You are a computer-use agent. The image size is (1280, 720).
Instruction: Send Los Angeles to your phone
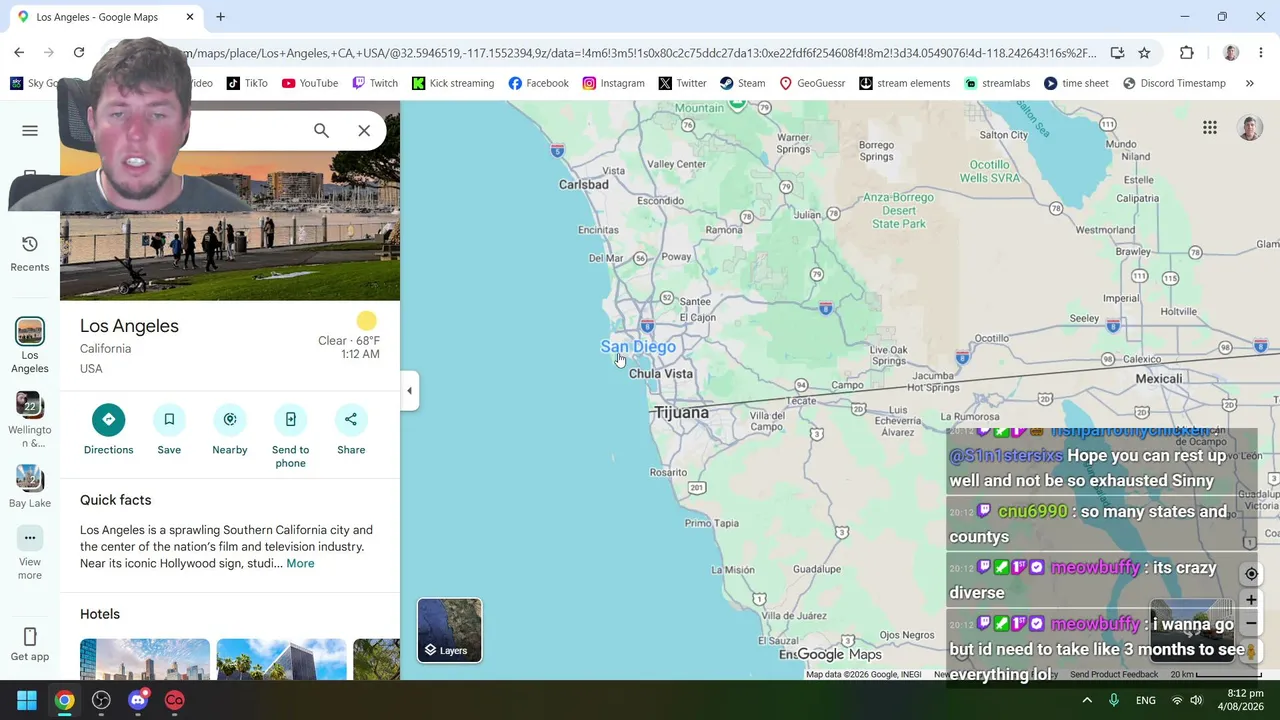[x=290, y=436]
